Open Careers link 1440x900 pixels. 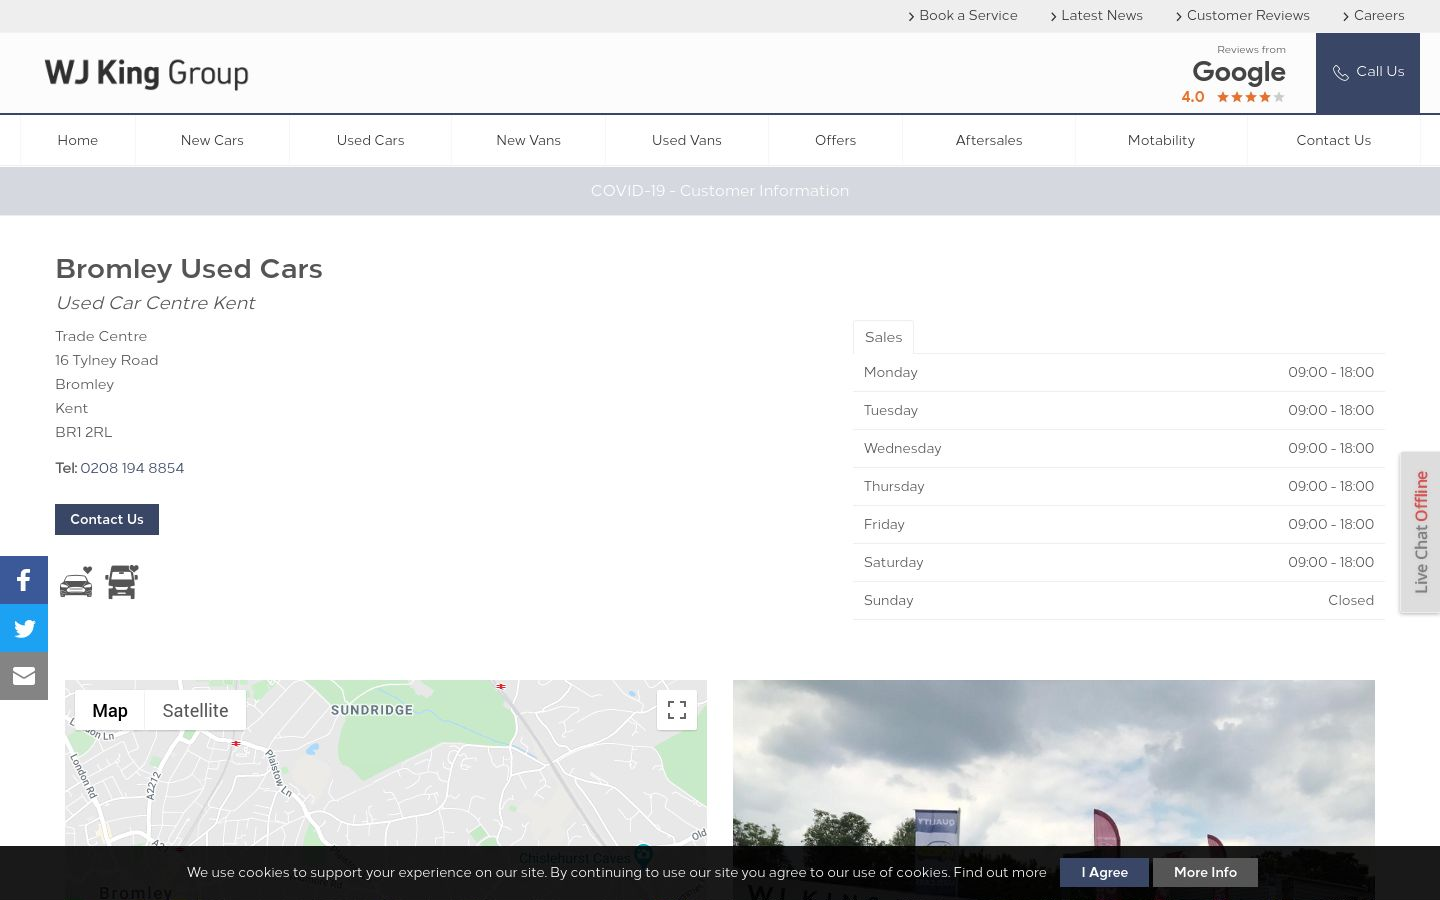pyautogui.click(x=1373, y=16)
